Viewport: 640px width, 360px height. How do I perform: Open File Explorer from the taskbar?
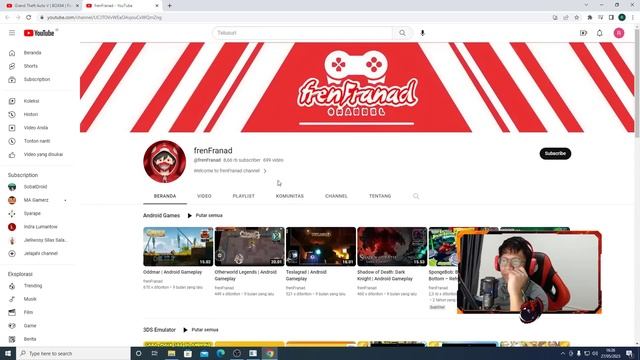(x=171, y=353)
